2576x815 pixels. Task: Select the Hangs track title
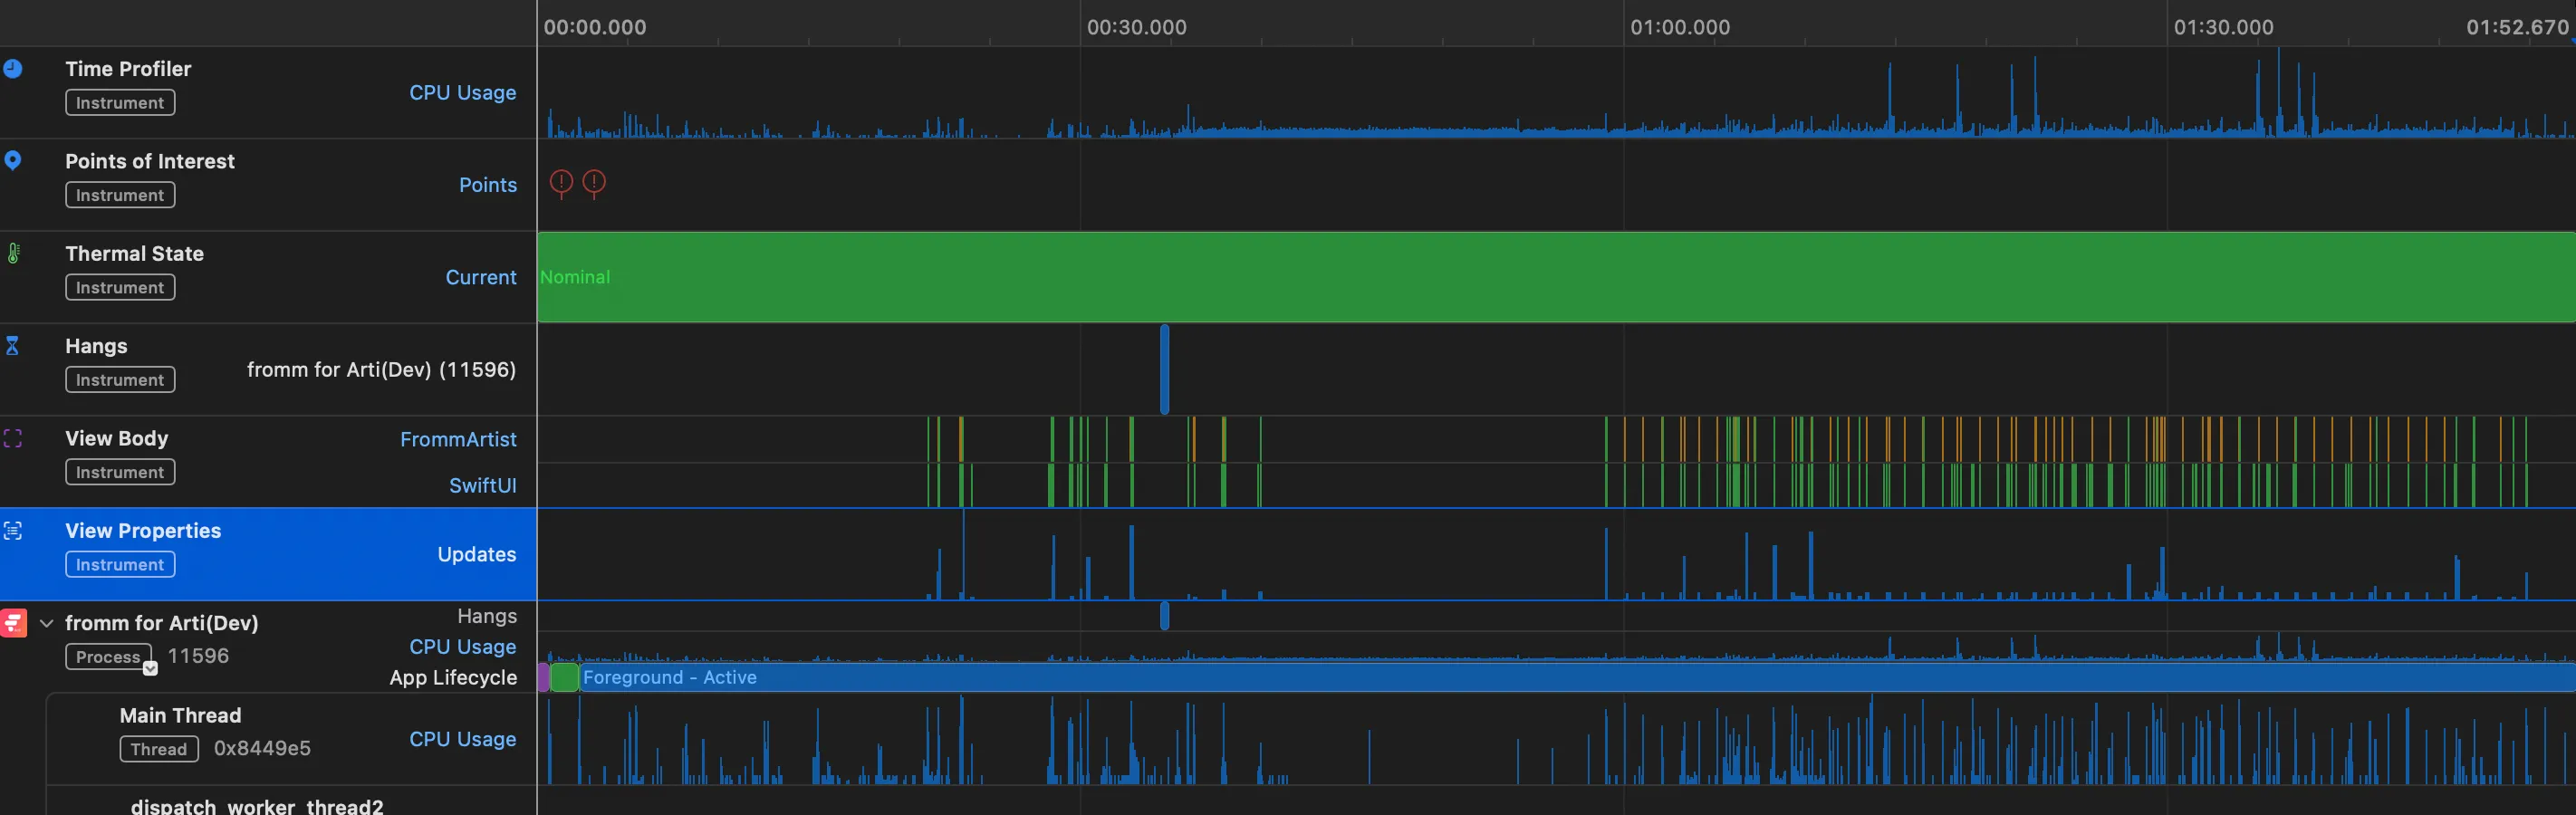pos(96,346)
